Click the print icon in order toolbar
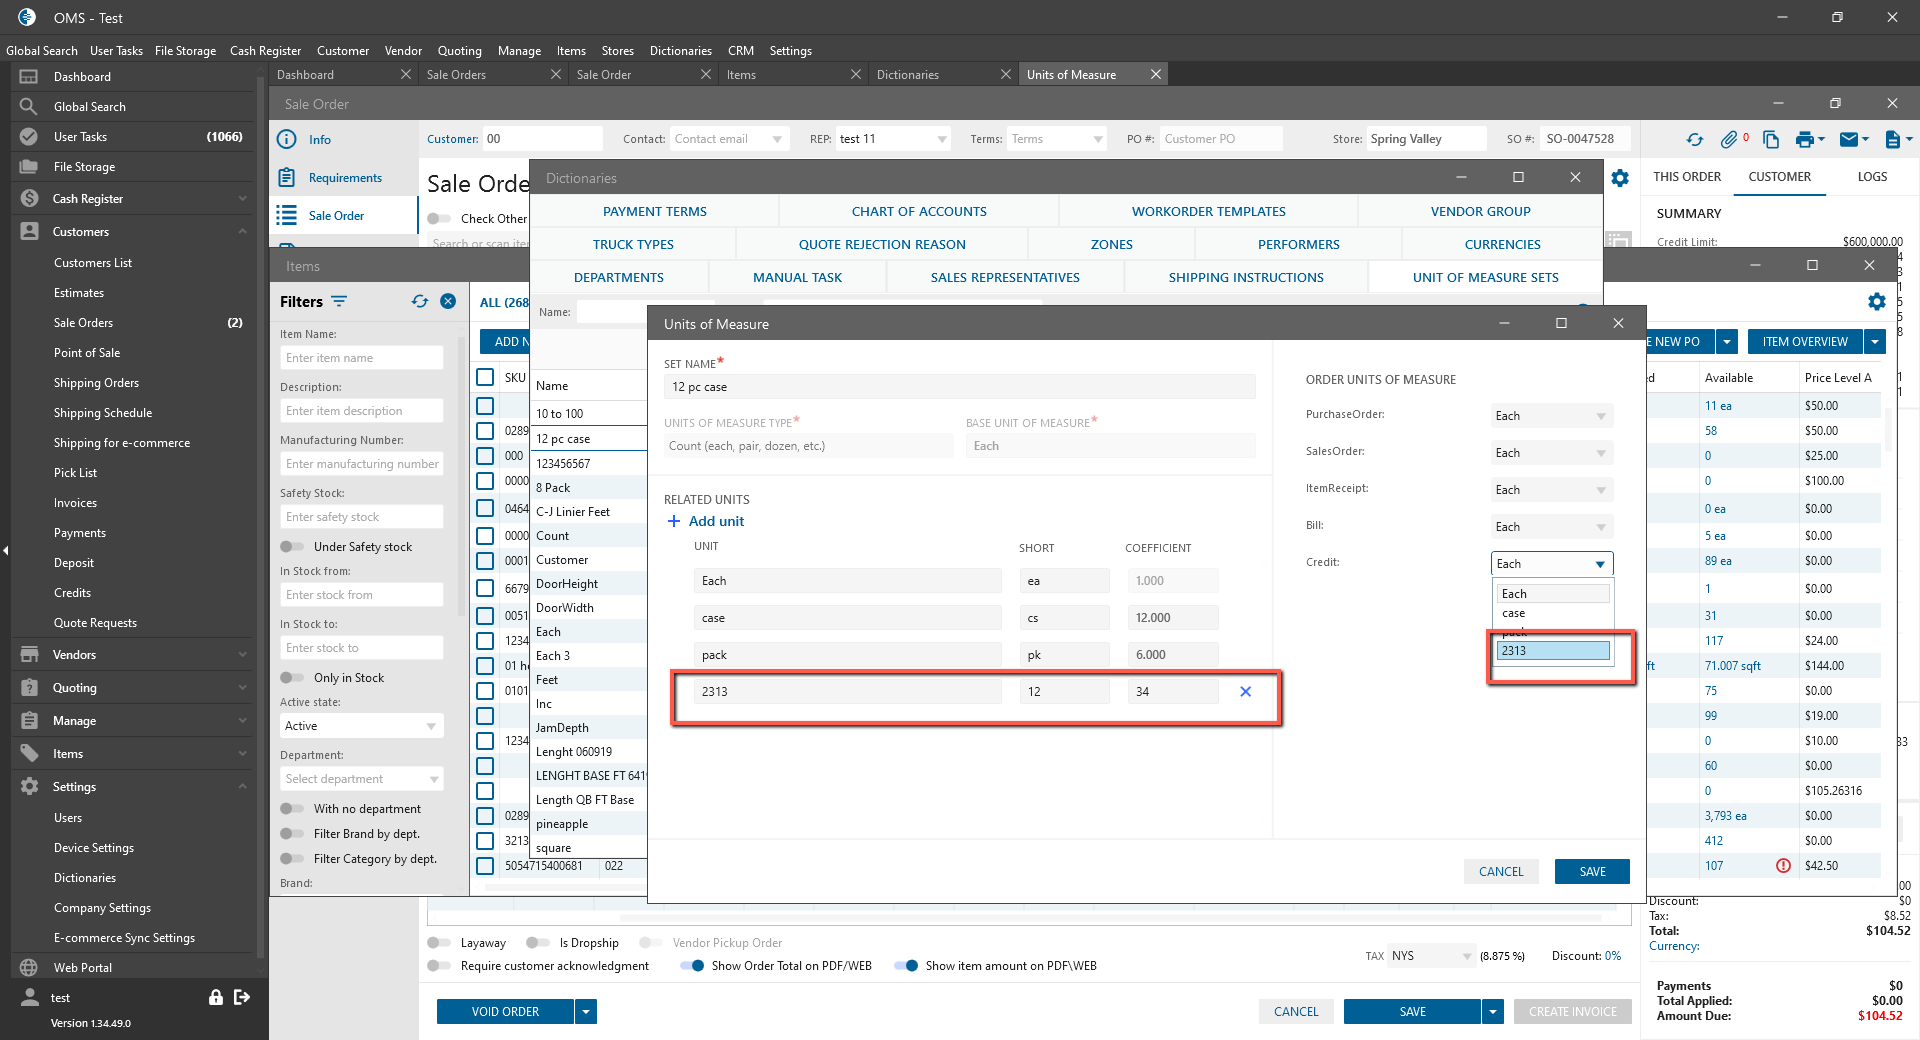Screen dimensions: 1920x1040 coord(1804,140)
